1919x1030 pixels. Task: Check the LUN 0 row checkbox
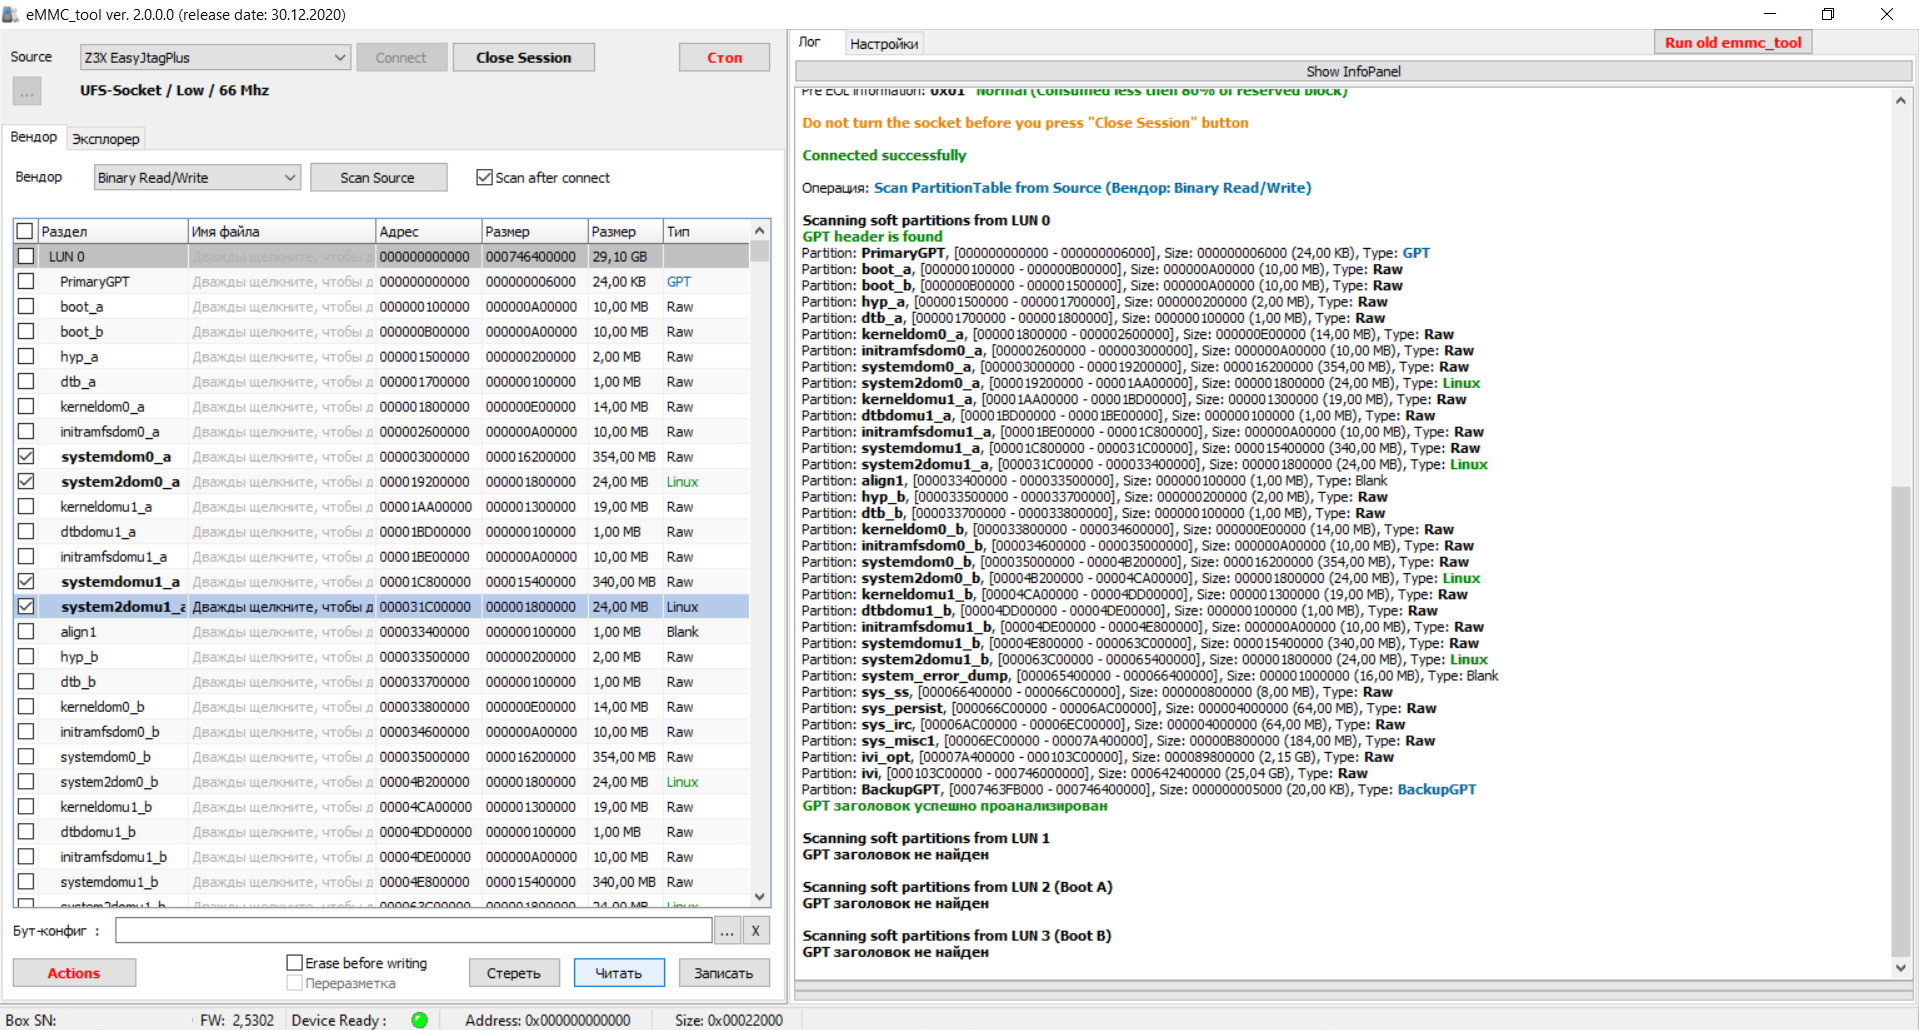click(26, 256)
